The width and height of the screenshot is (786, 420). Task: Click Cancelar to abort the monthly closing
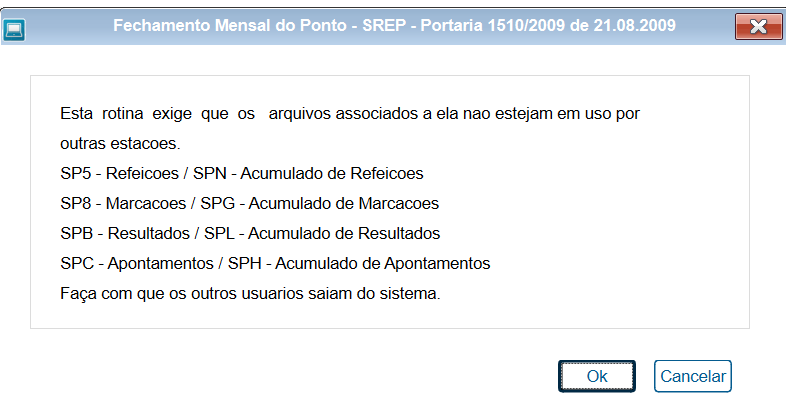tap(693, 376)
